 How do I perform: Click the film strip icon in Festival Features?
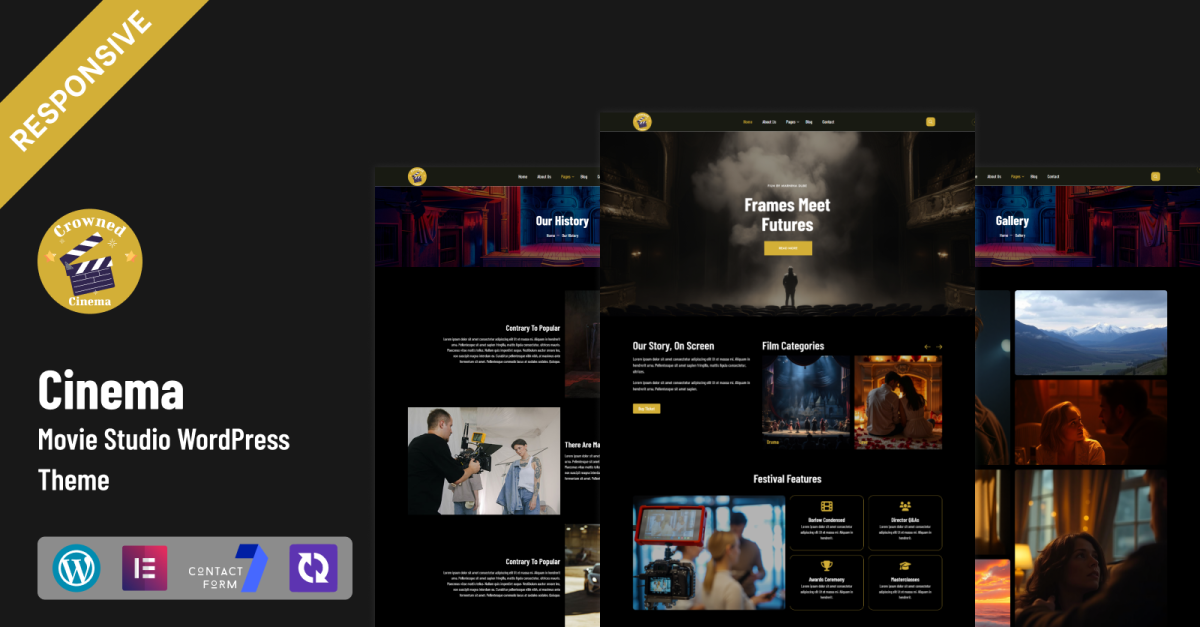(x=827, y=507)
